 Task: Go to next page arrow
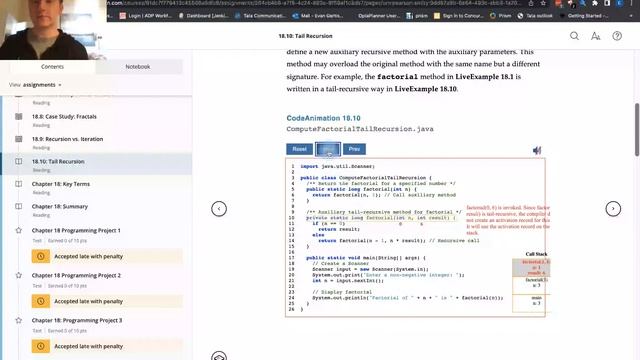pos(613,209)
